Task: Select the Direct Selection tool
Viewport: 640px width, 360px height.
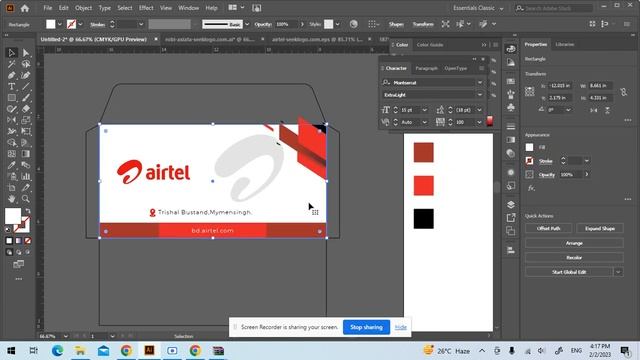Action: pos(26,53)
